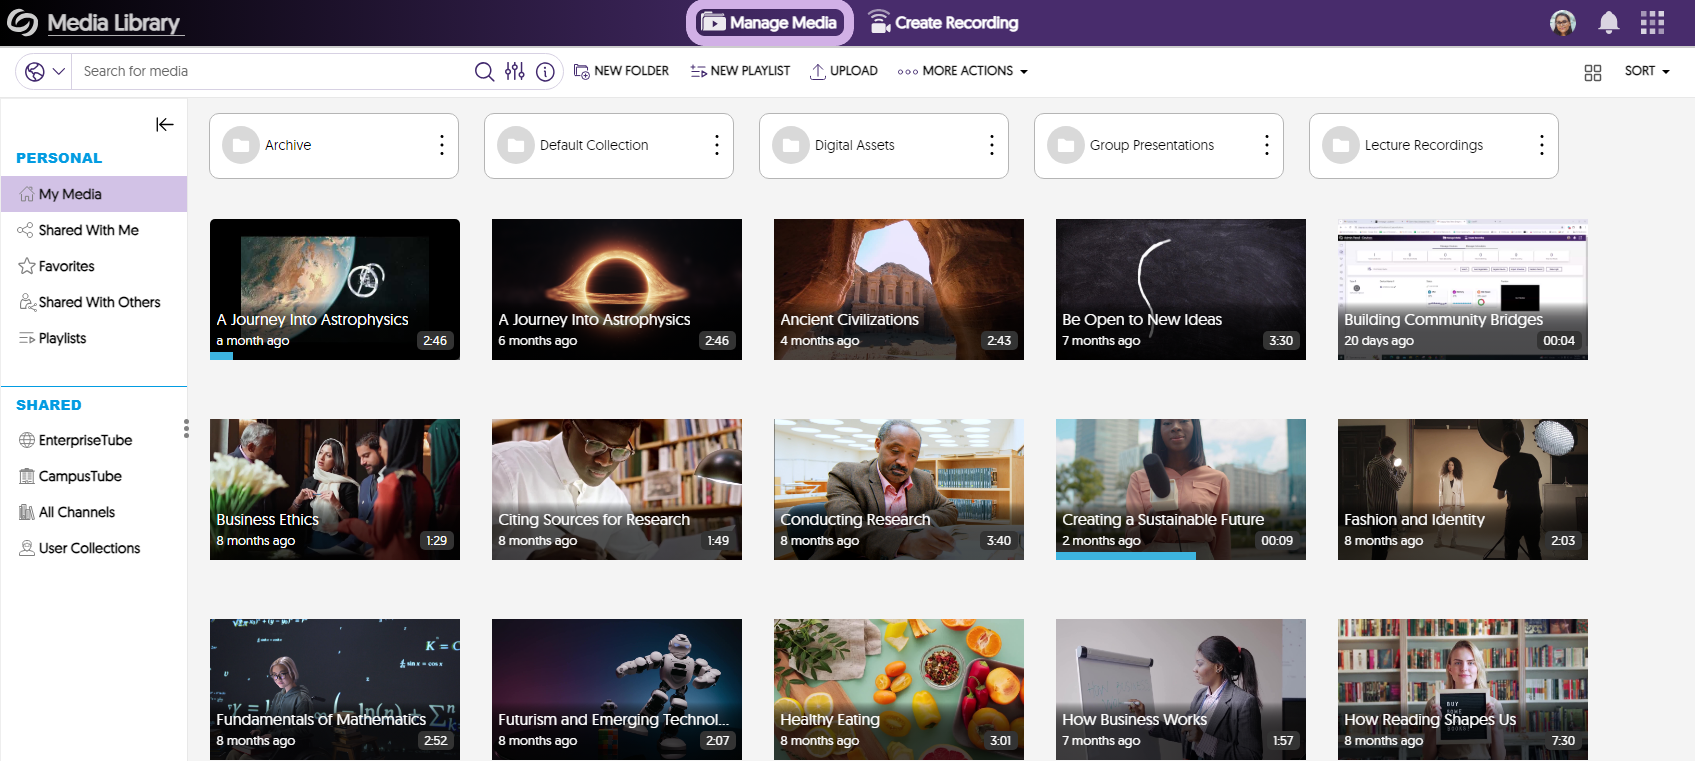The image size is (1695, 761).
Task: Click the search info icon
Action: click(545, 71)
